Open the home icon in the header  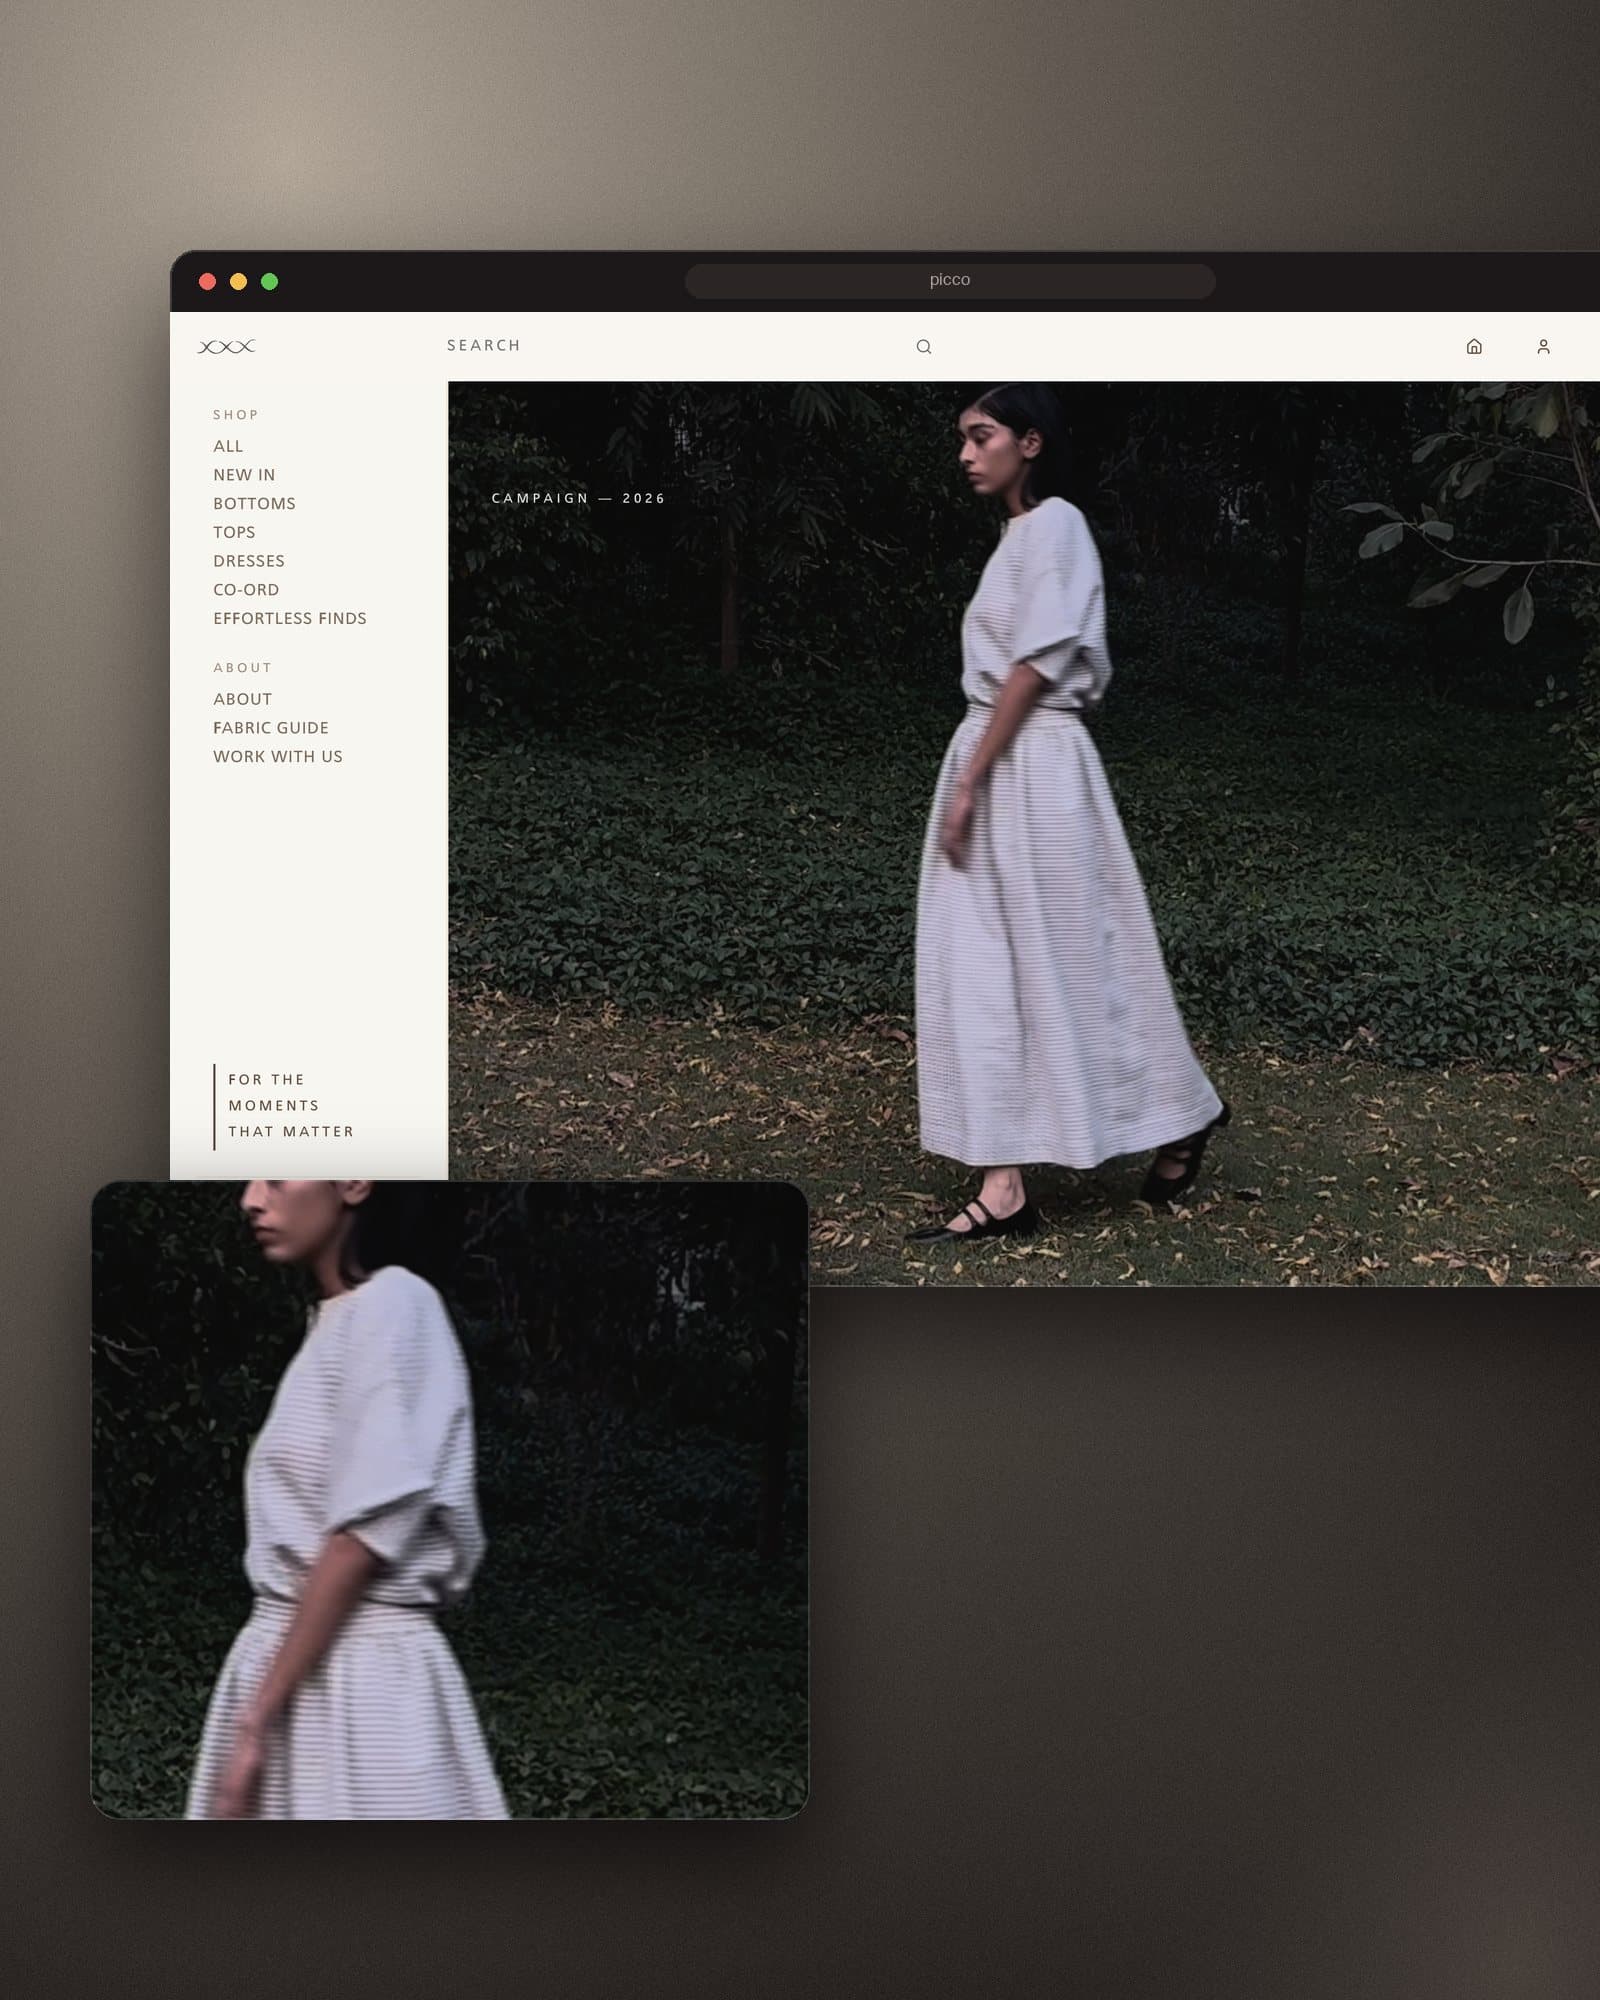pos(1474,346)
